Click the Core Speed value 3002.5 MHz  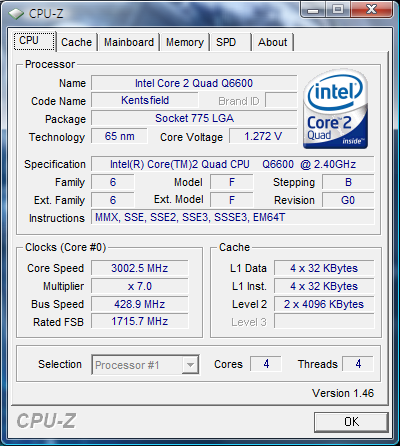point(140,268)
